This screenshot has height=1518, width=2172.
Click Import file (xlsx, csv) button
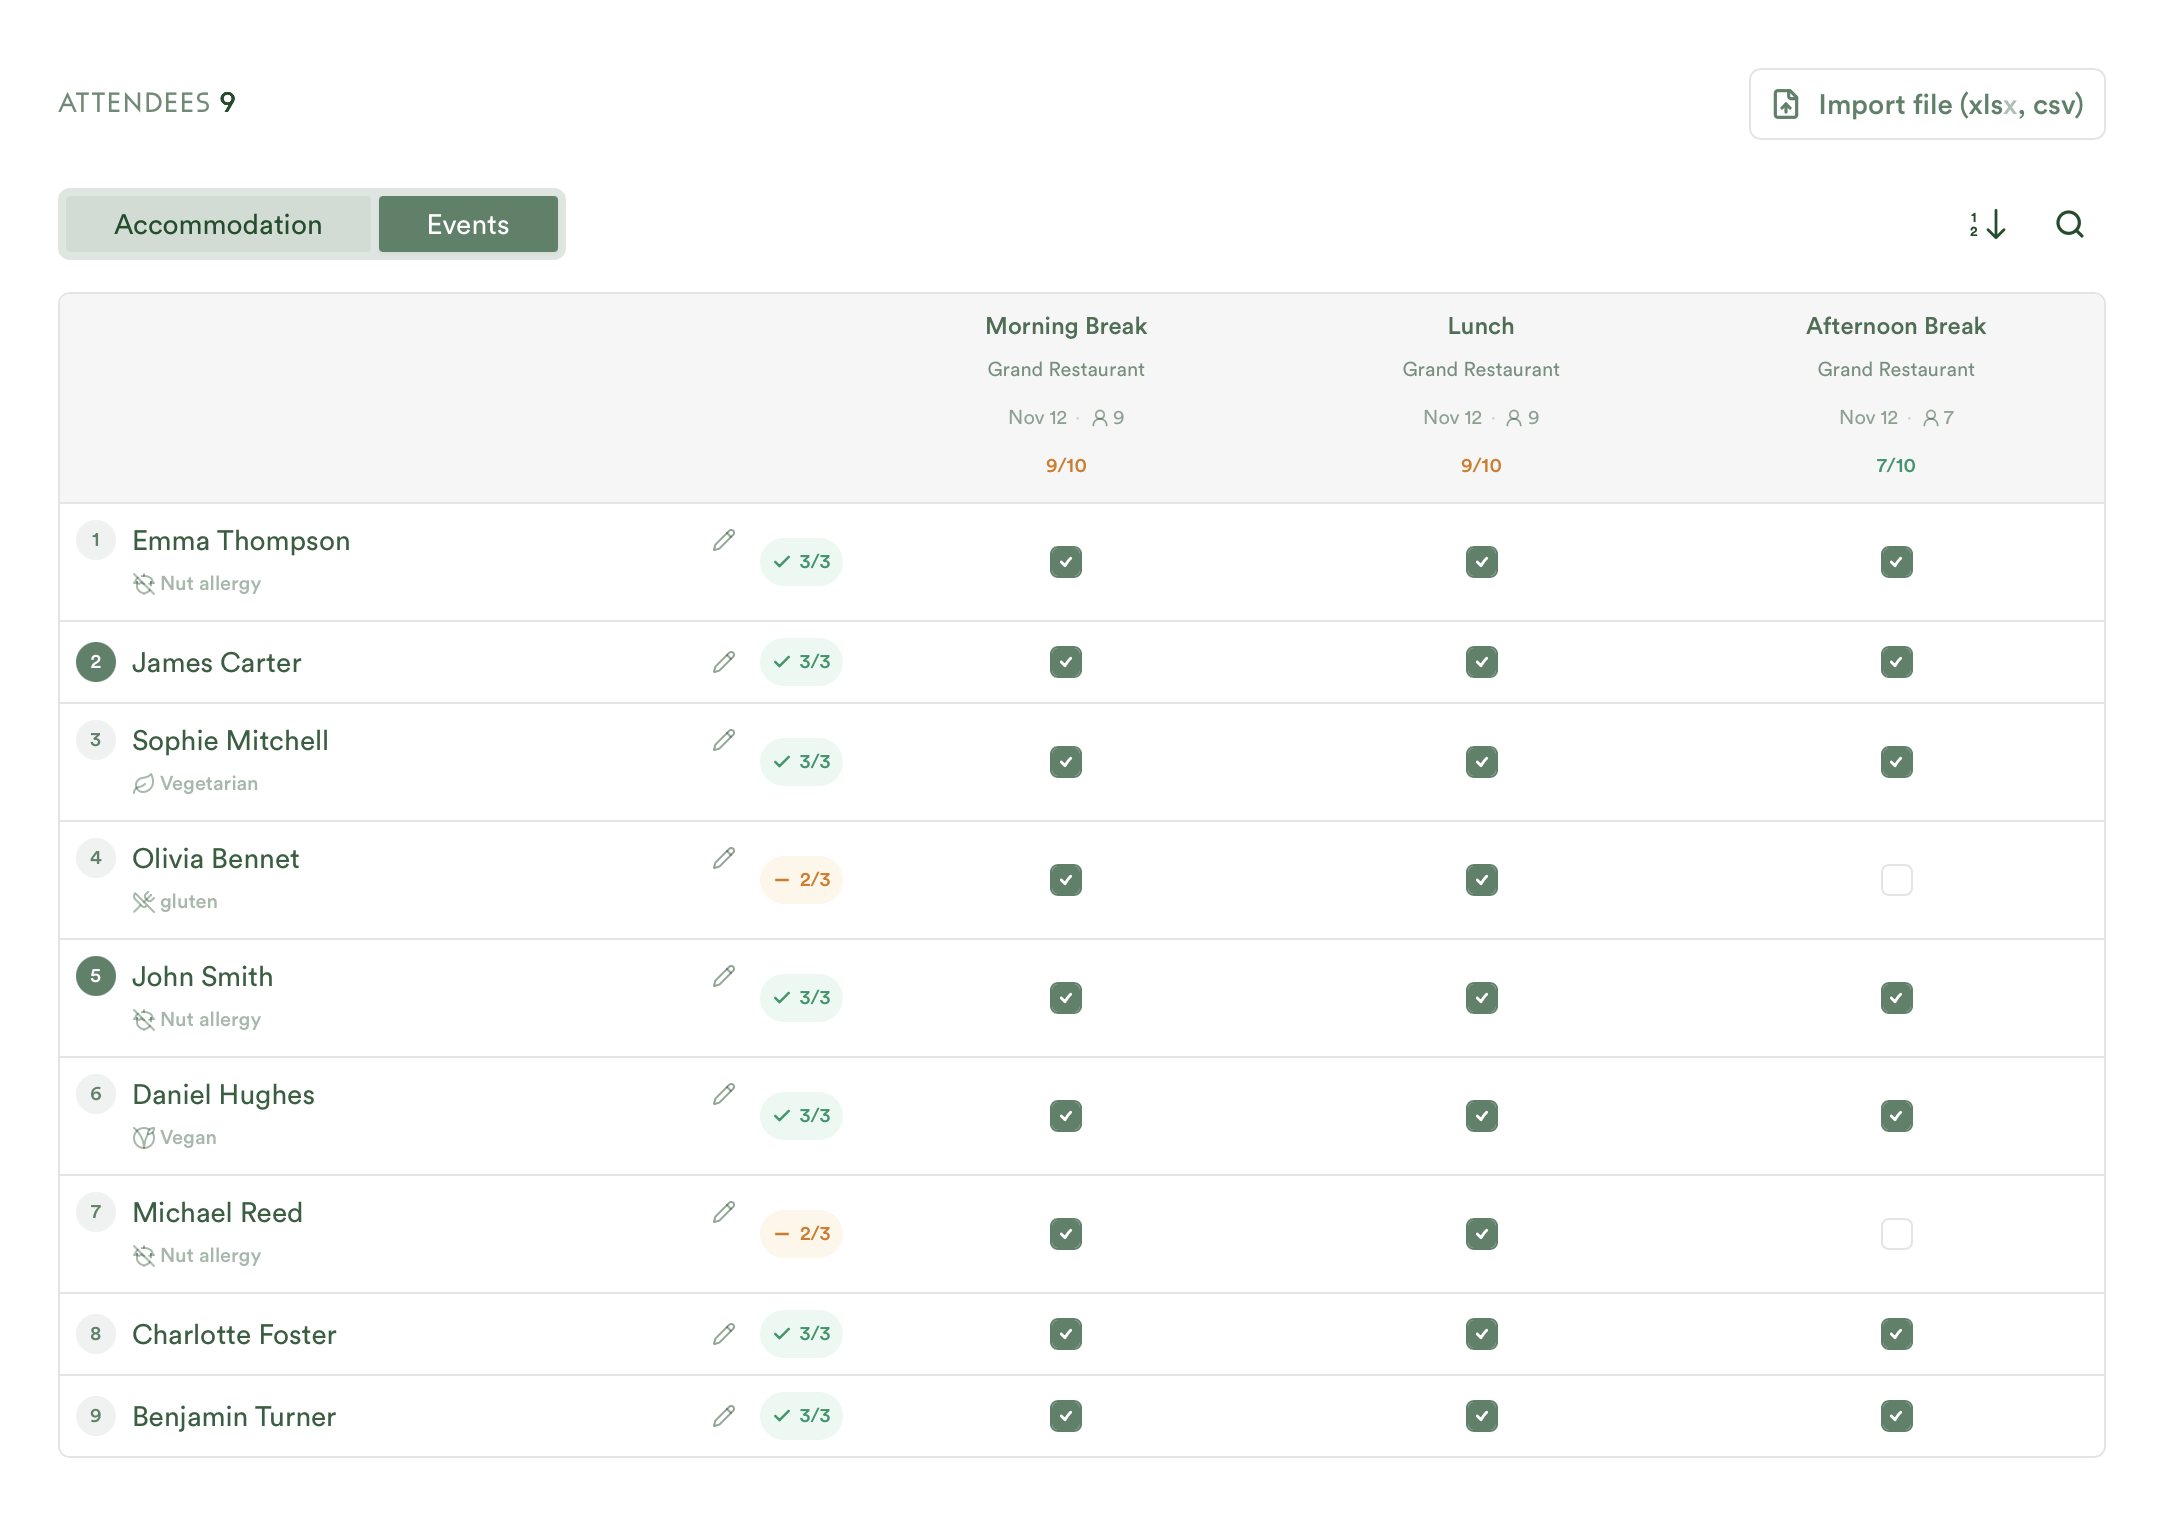coord(1927,104)
